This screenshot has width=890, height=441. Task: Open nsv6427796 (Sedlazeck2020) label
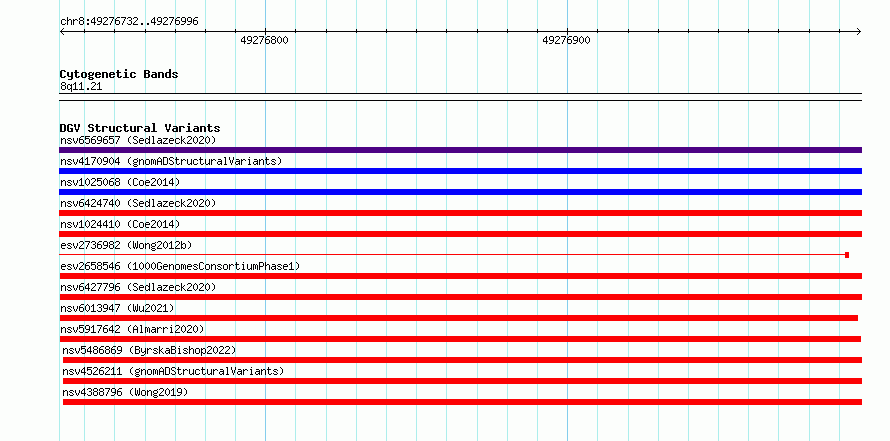pyautogui.click(x=138, y=287)
